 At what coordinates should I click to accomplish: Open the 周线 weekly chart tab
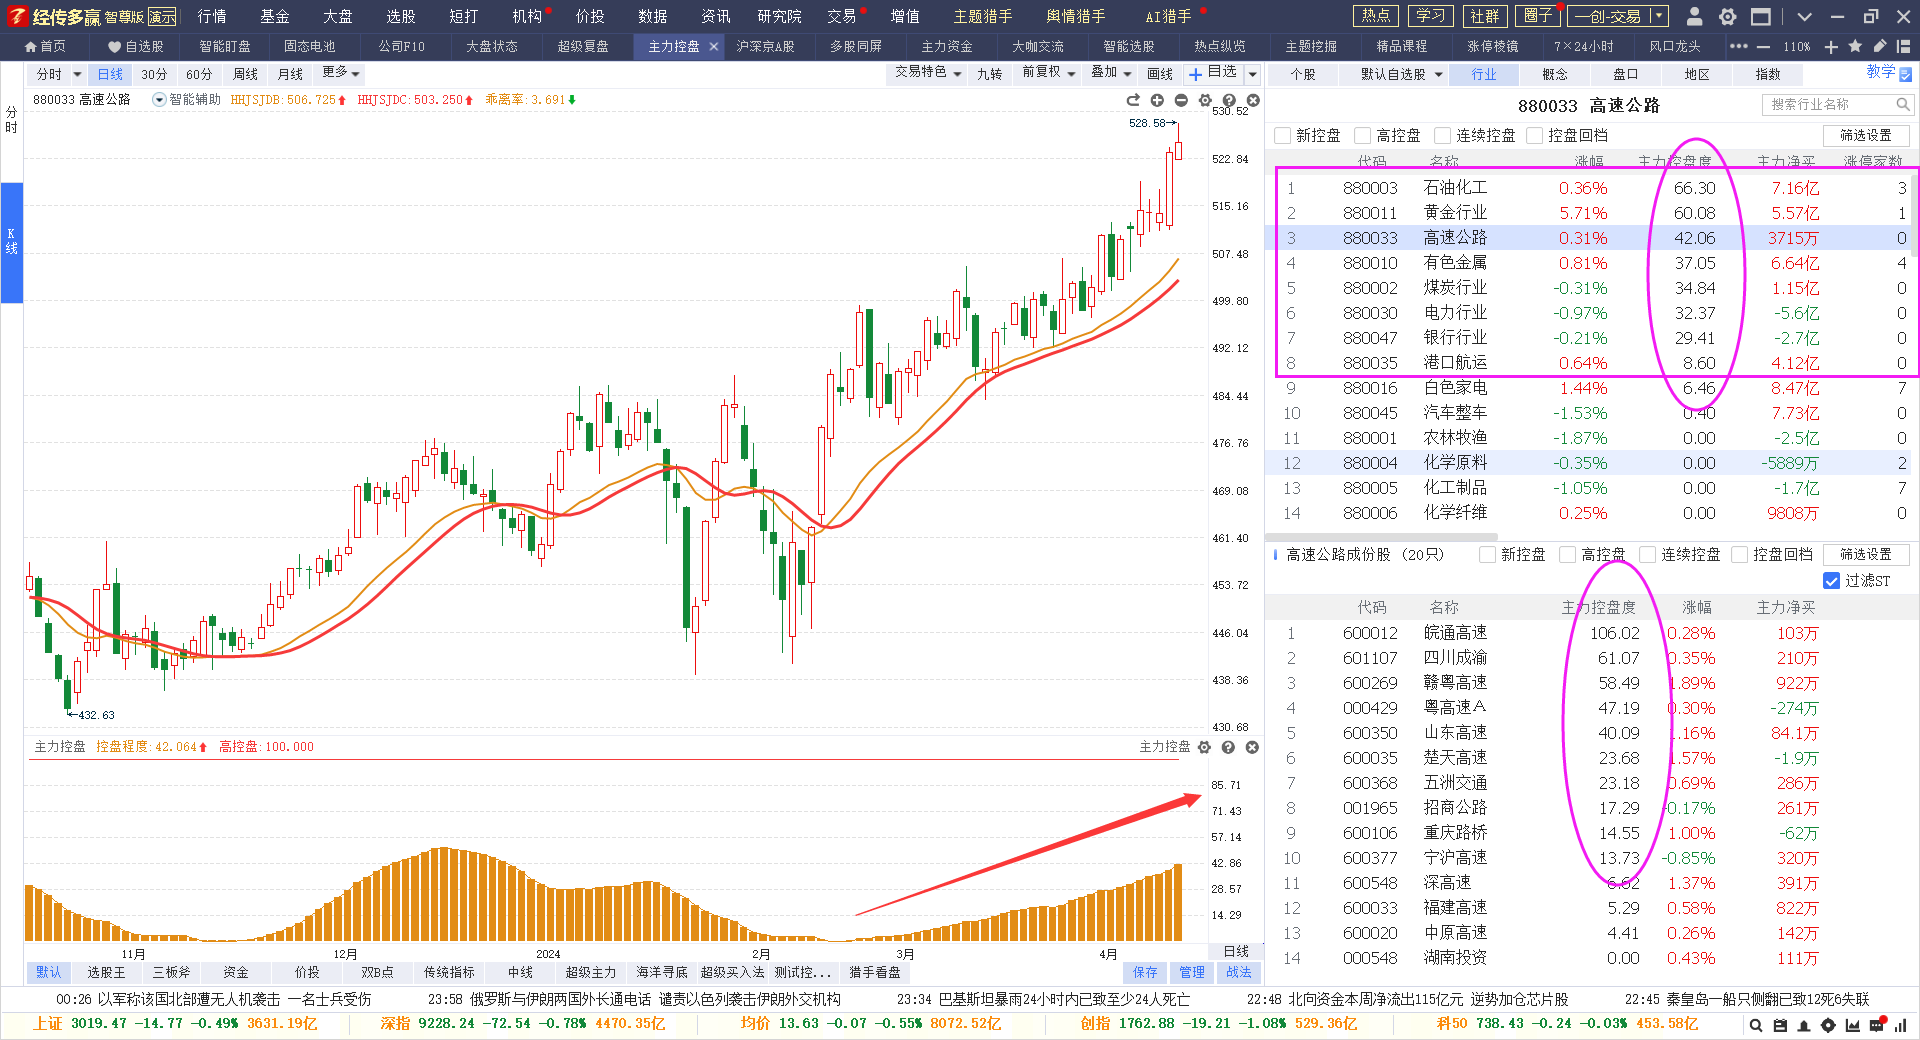click(x=245, y=74)
